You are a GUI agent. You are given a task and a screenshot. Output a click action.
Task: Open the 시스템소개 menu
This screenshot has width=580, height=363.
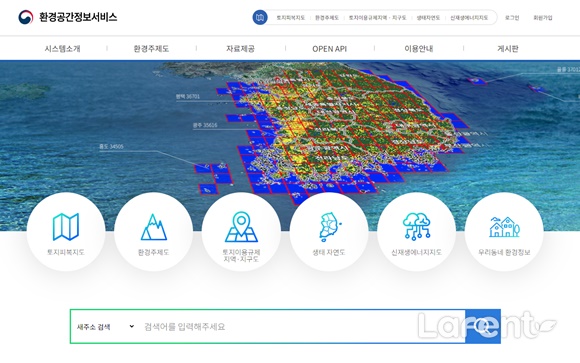63,48
